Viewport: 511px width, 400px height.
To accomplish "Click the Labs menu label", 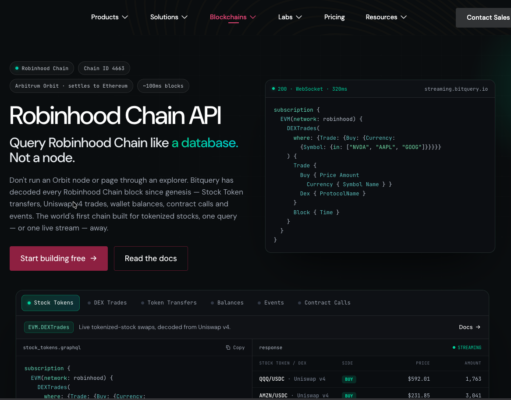I will (x=285, y=17).
